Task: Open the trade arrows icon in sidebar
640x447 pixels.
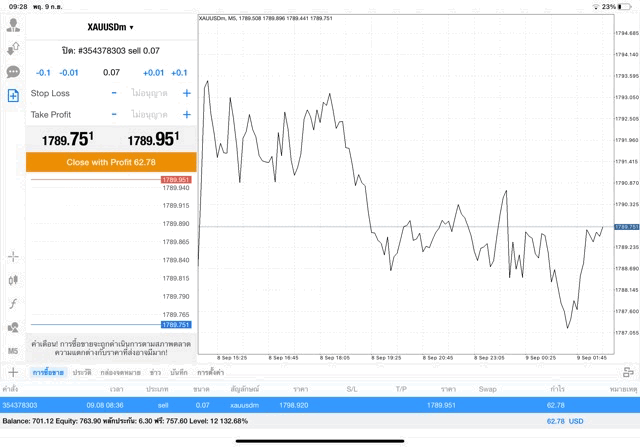Action: coord(13,49)
